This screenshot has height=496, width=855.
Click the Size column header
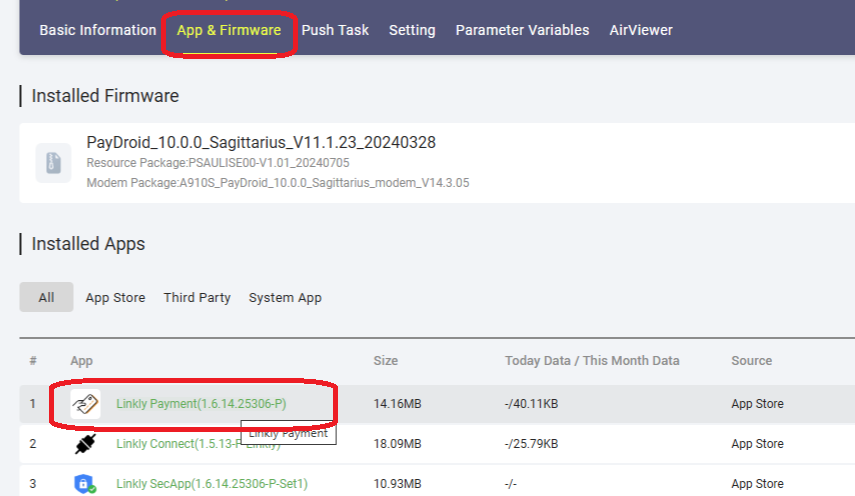pyautogui.click(x=386, y=360)
